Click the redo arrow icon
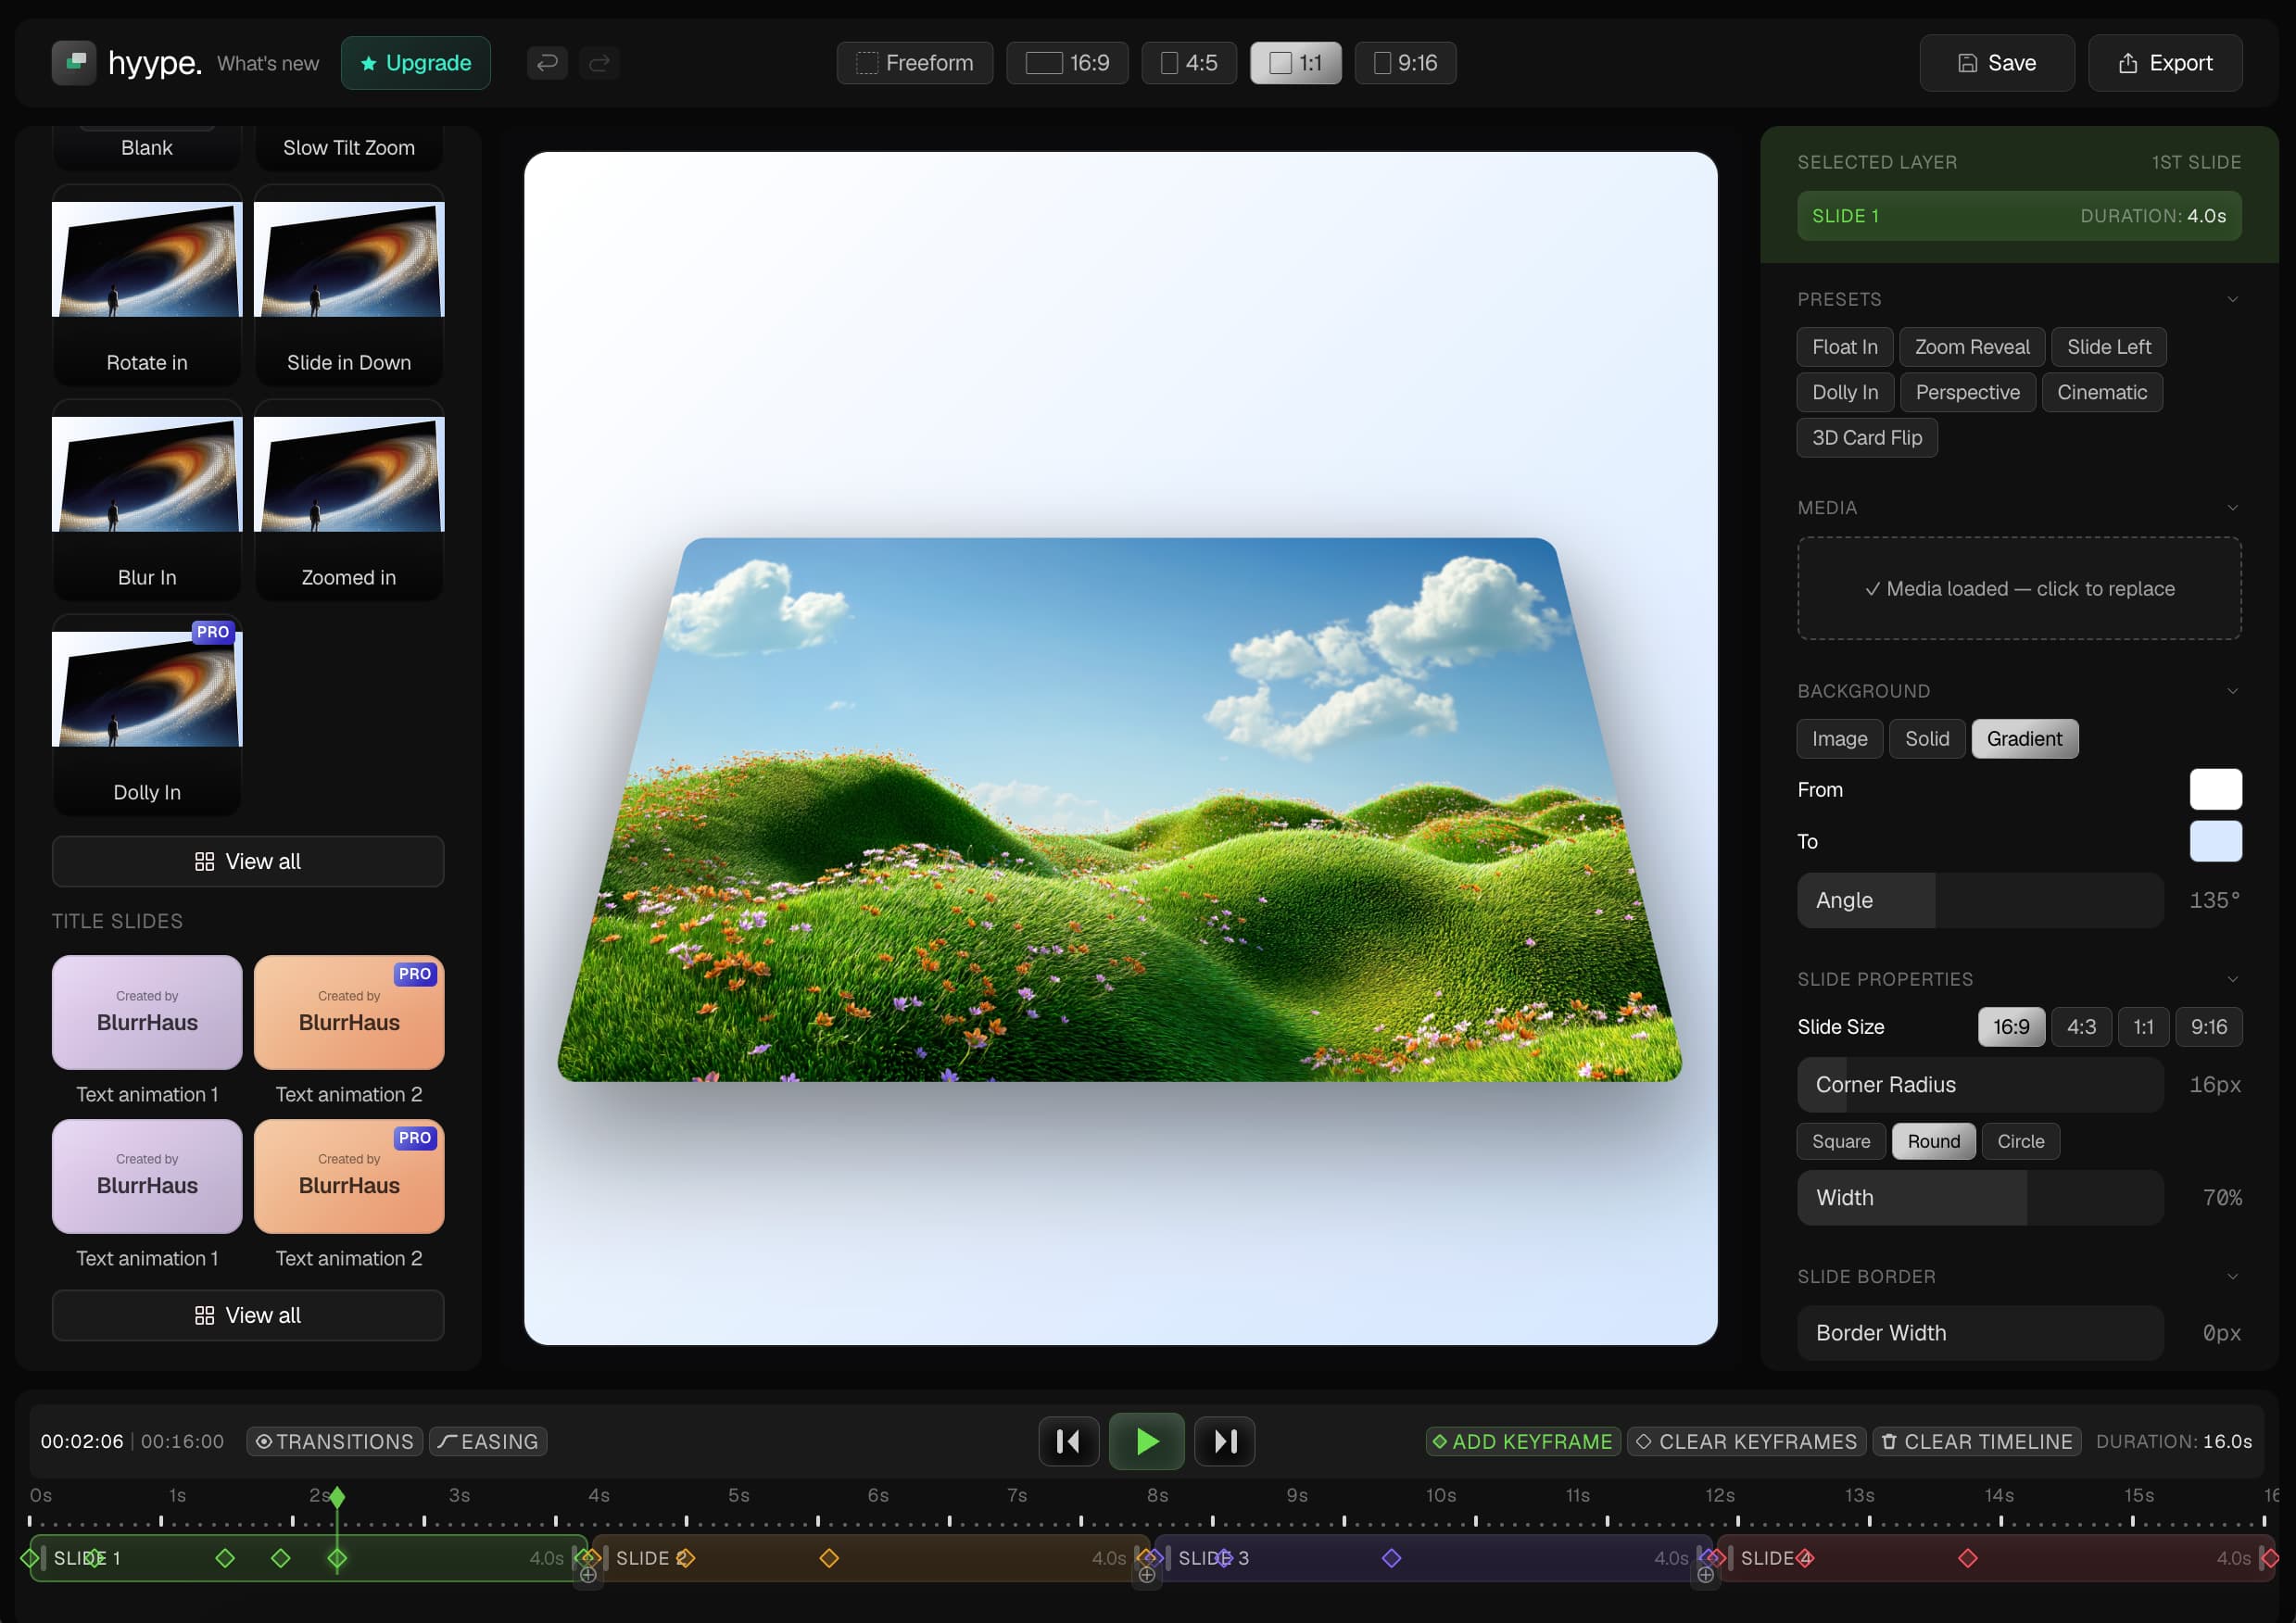Screen dimensions: 2296x1623 pyautogui.click(x=599, y=63)
